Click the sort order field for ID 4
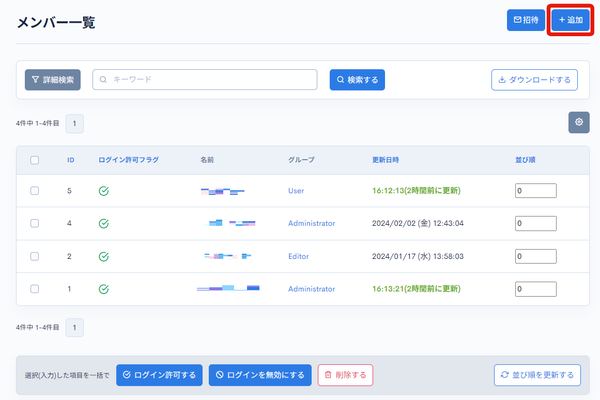The height and width of the screenshot is (400, 600). 536,223
